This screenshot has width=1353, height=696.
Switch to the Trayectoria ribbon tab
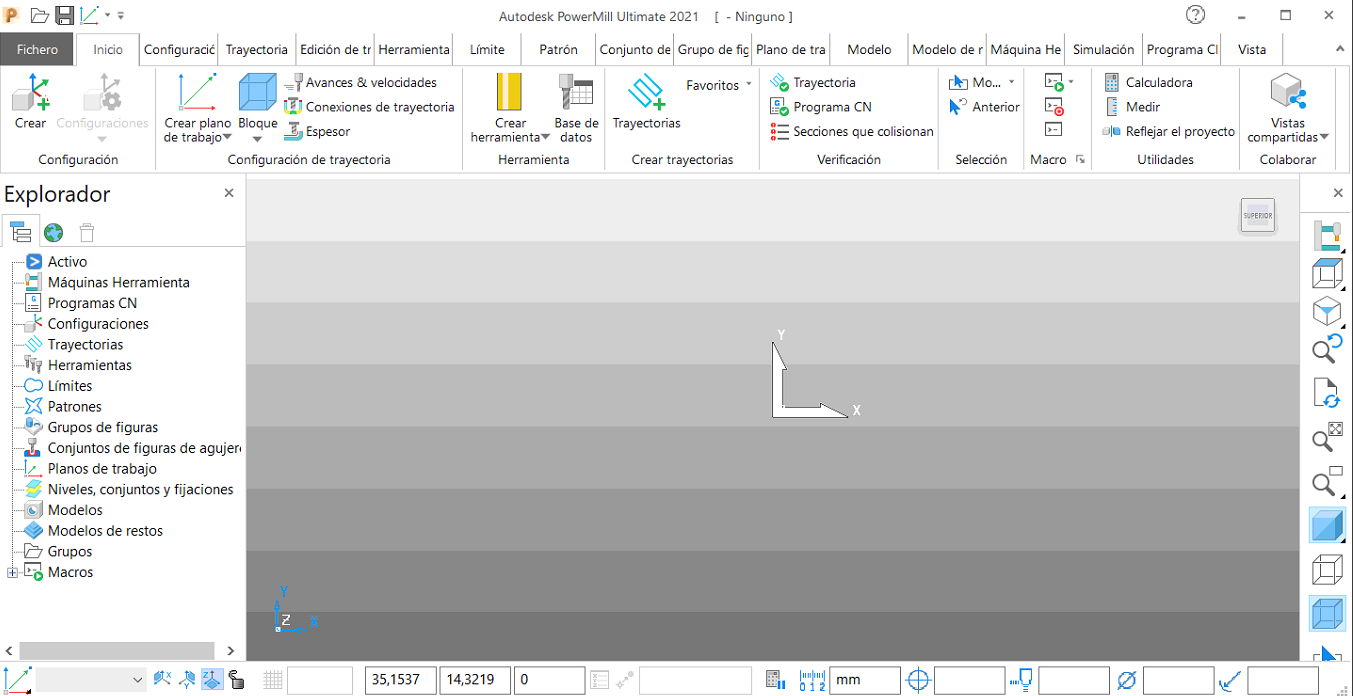point(256,49)
